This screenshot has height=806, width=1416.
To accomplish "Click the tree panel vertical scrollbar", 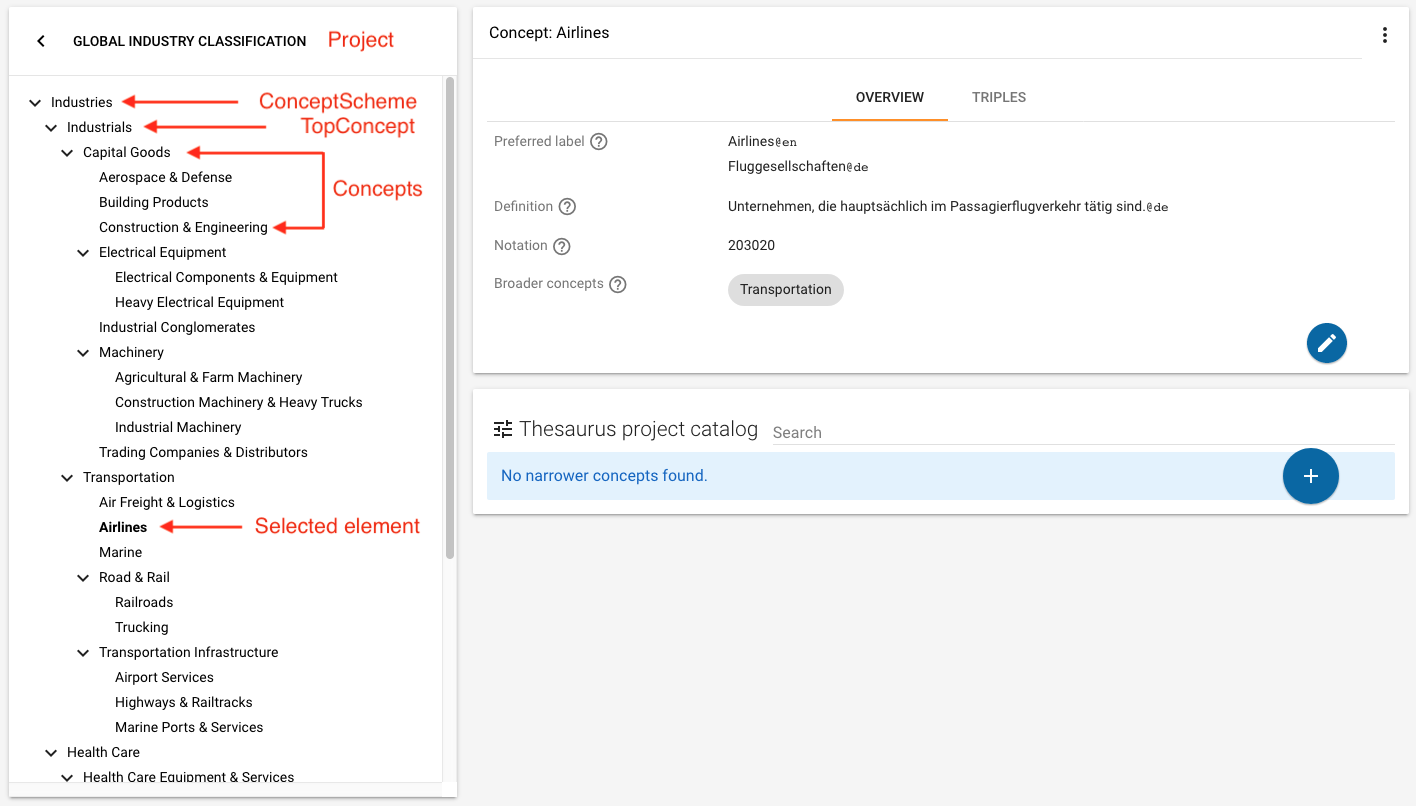I will [x=450, y=320].
